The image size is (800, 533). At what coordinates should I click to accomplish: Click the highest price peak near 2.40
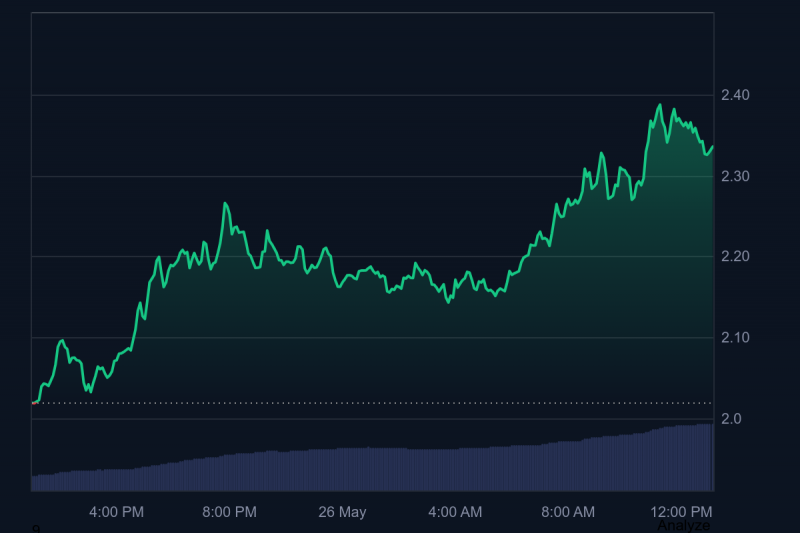(x=660, y=105)
